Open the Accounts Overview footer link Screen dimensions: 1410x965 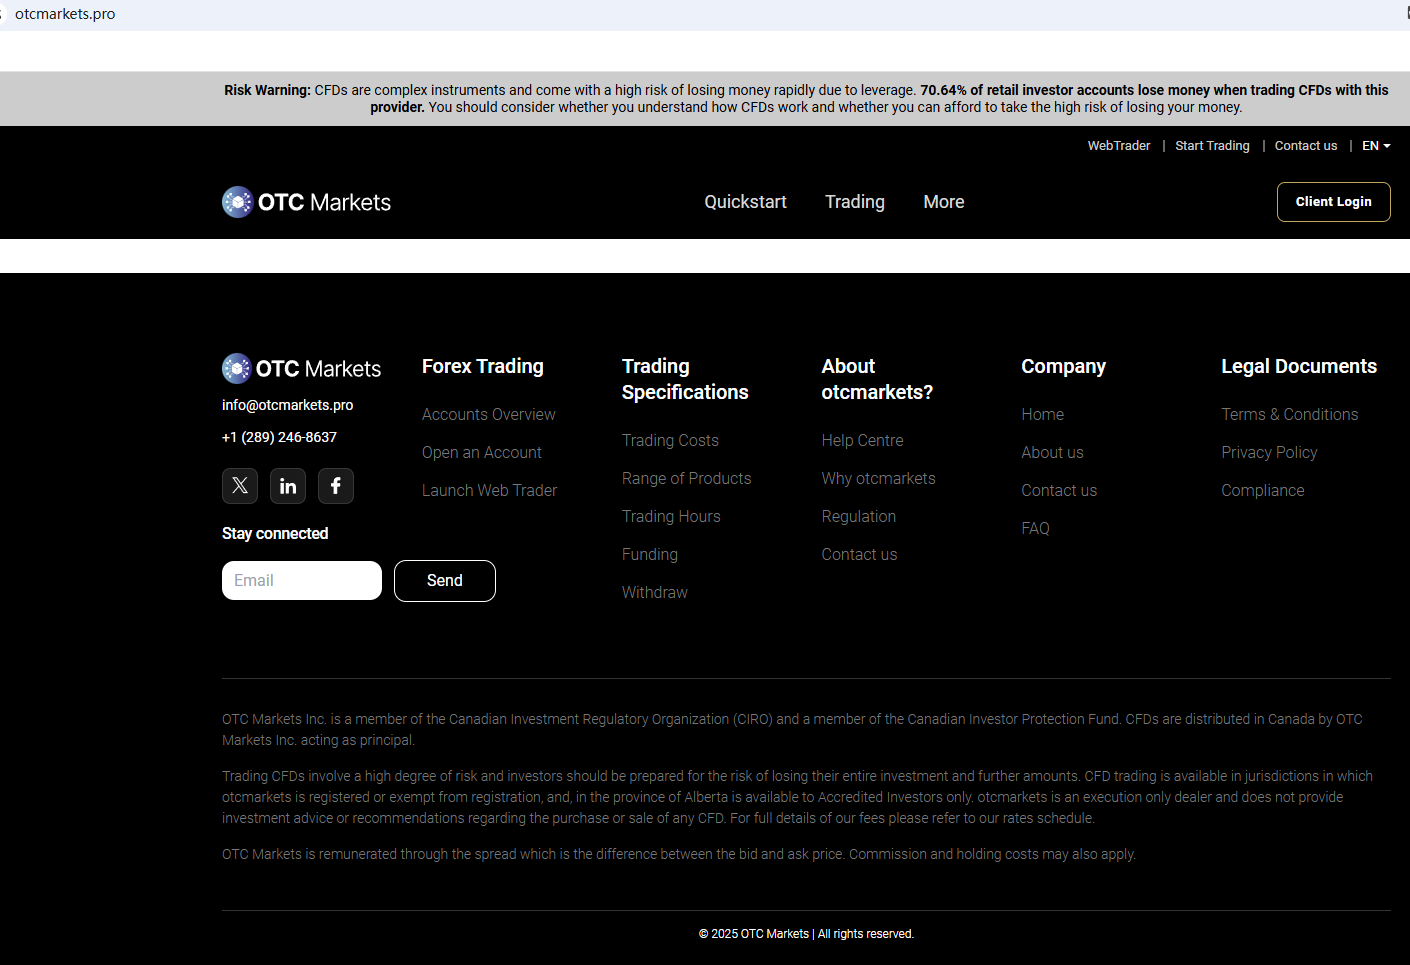click(488, 415)
